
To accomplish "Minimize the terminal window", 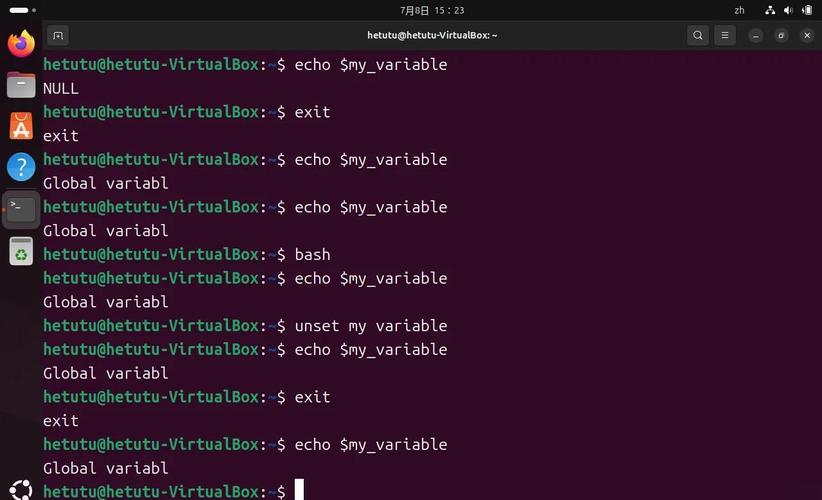I will [x=756, y=35].
